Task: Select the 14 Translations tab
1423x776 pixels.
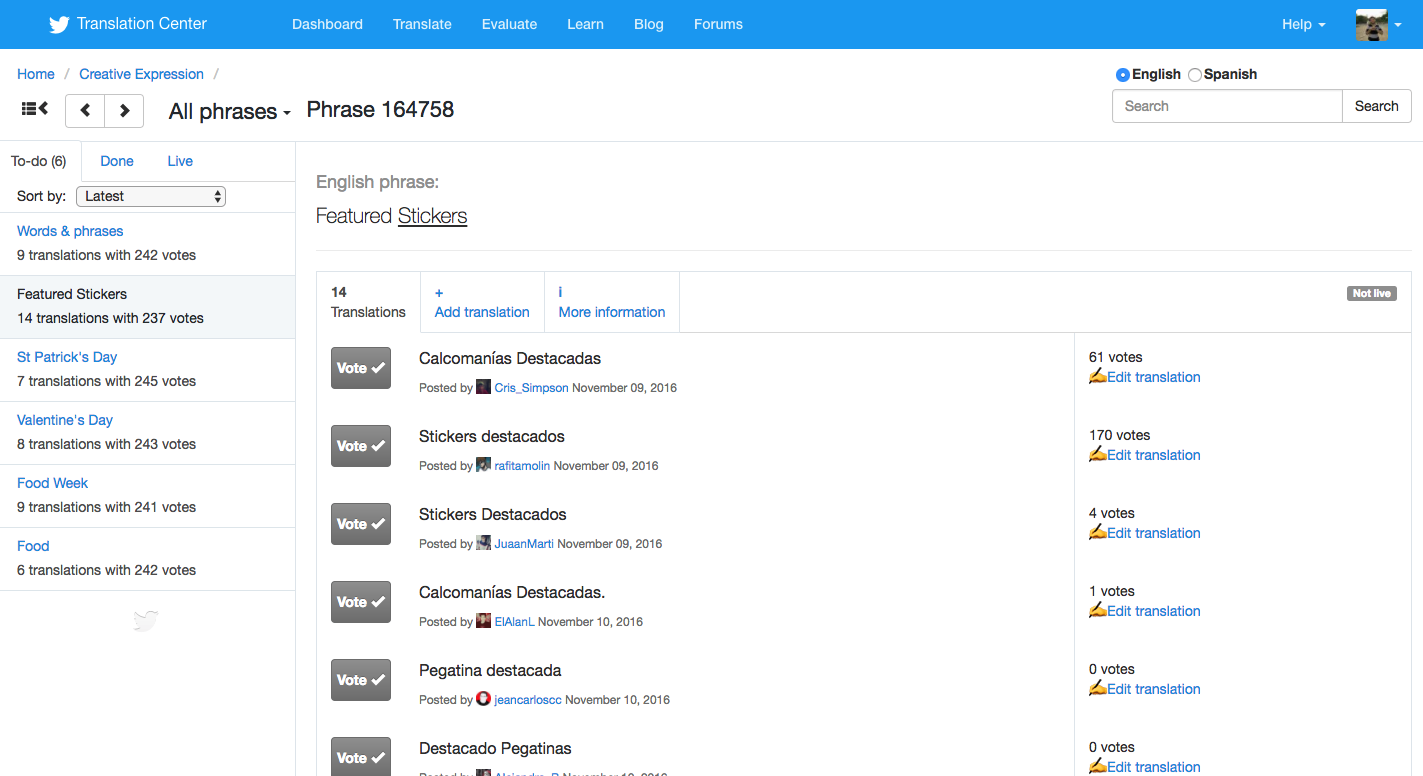Action: click(x=368, y=302)
